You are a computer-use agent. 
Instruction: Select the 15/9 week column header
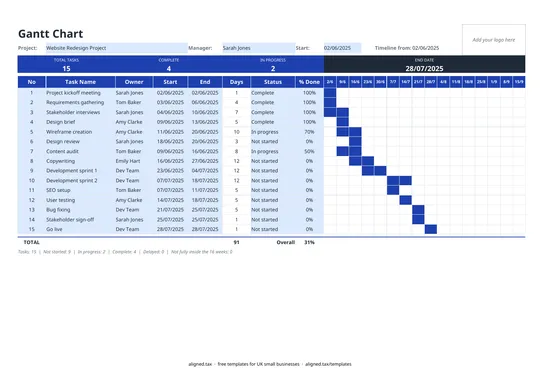pos(519,82)
